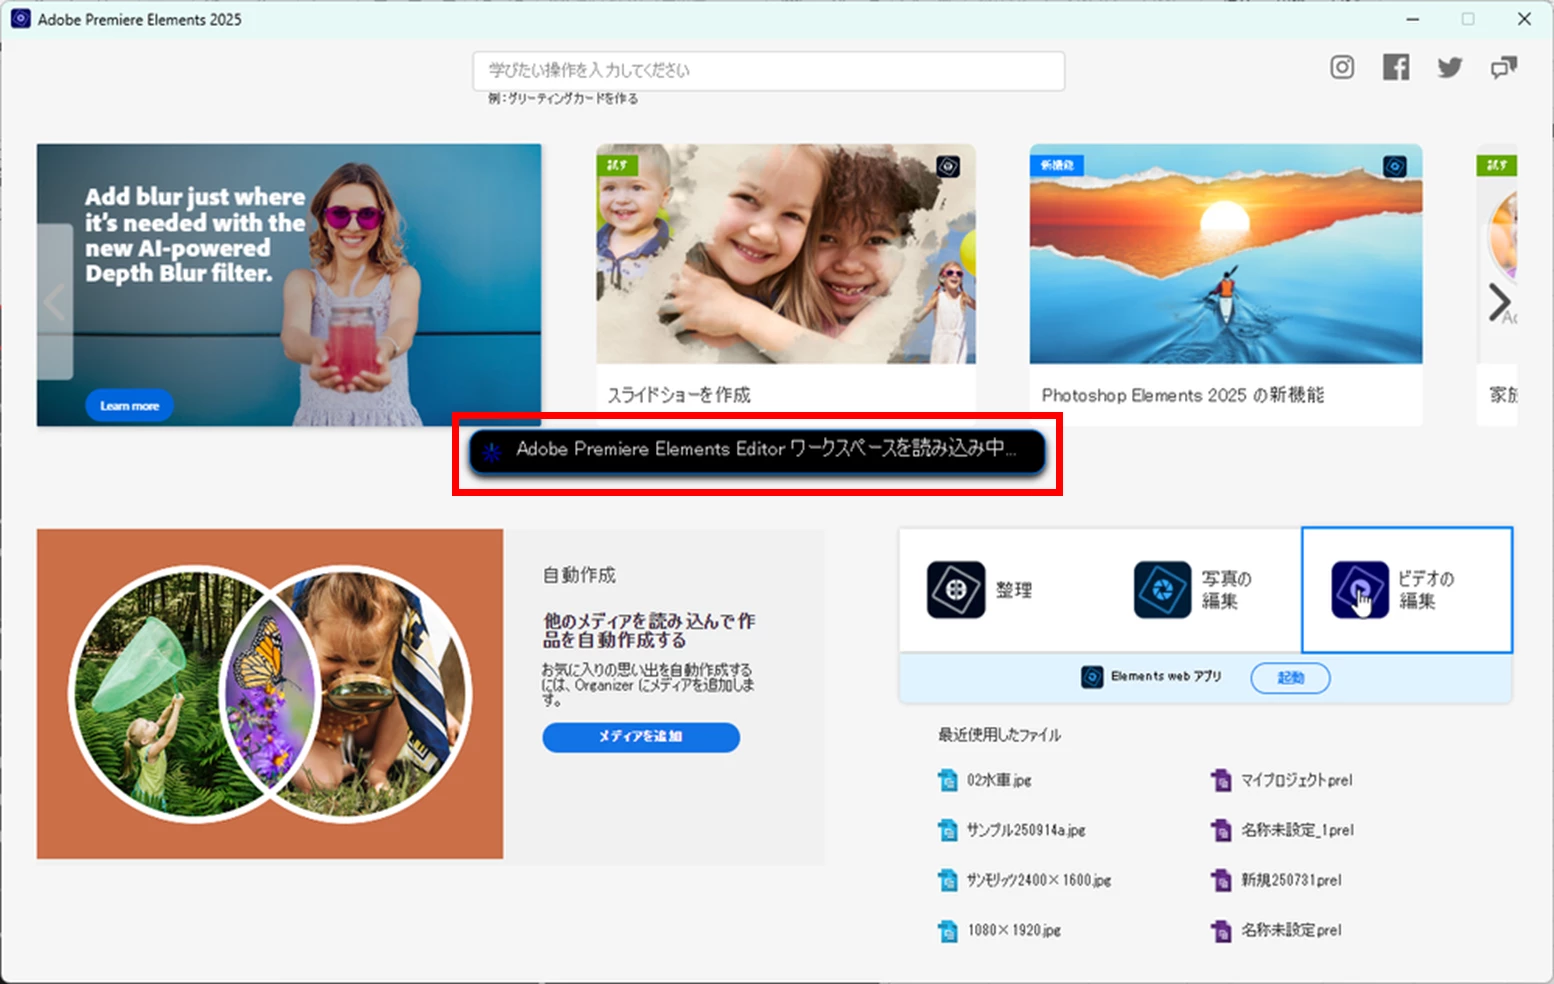Viewport: 1554px width, 984px height.
Task: Open the community chat bubbles icon
Action: tap(1504, 67)
